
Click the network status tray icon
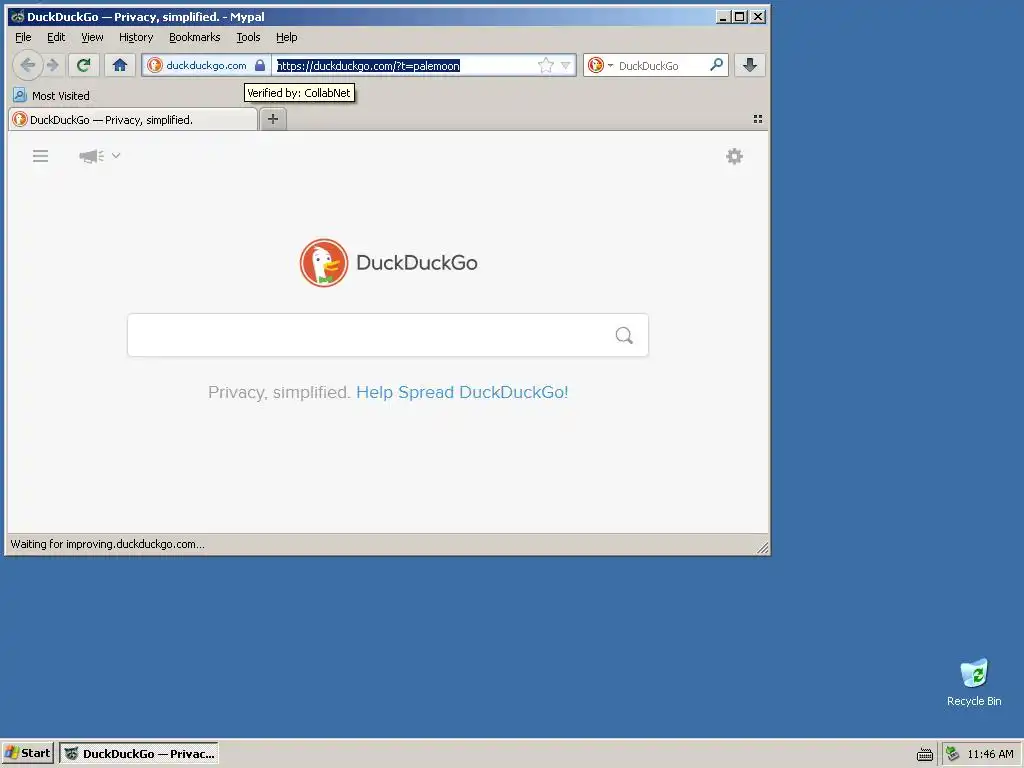pos(953,754)
